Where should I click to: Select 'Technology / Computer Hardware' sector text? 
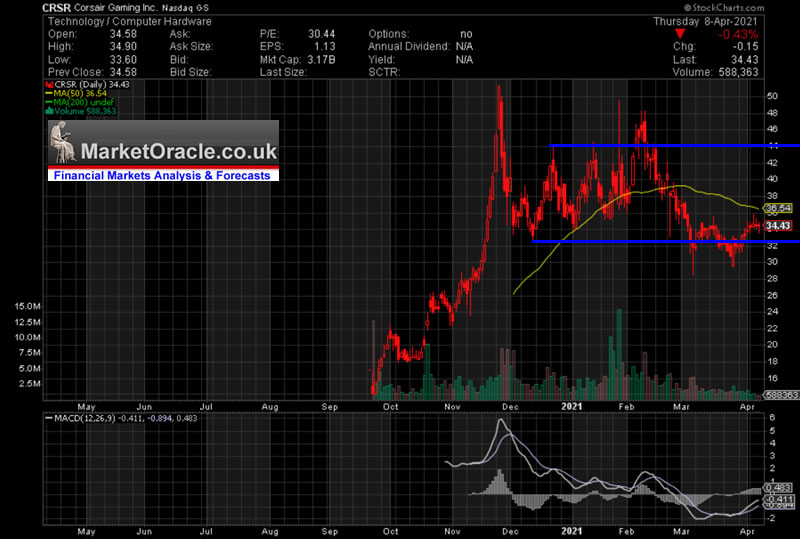[130, 21]
